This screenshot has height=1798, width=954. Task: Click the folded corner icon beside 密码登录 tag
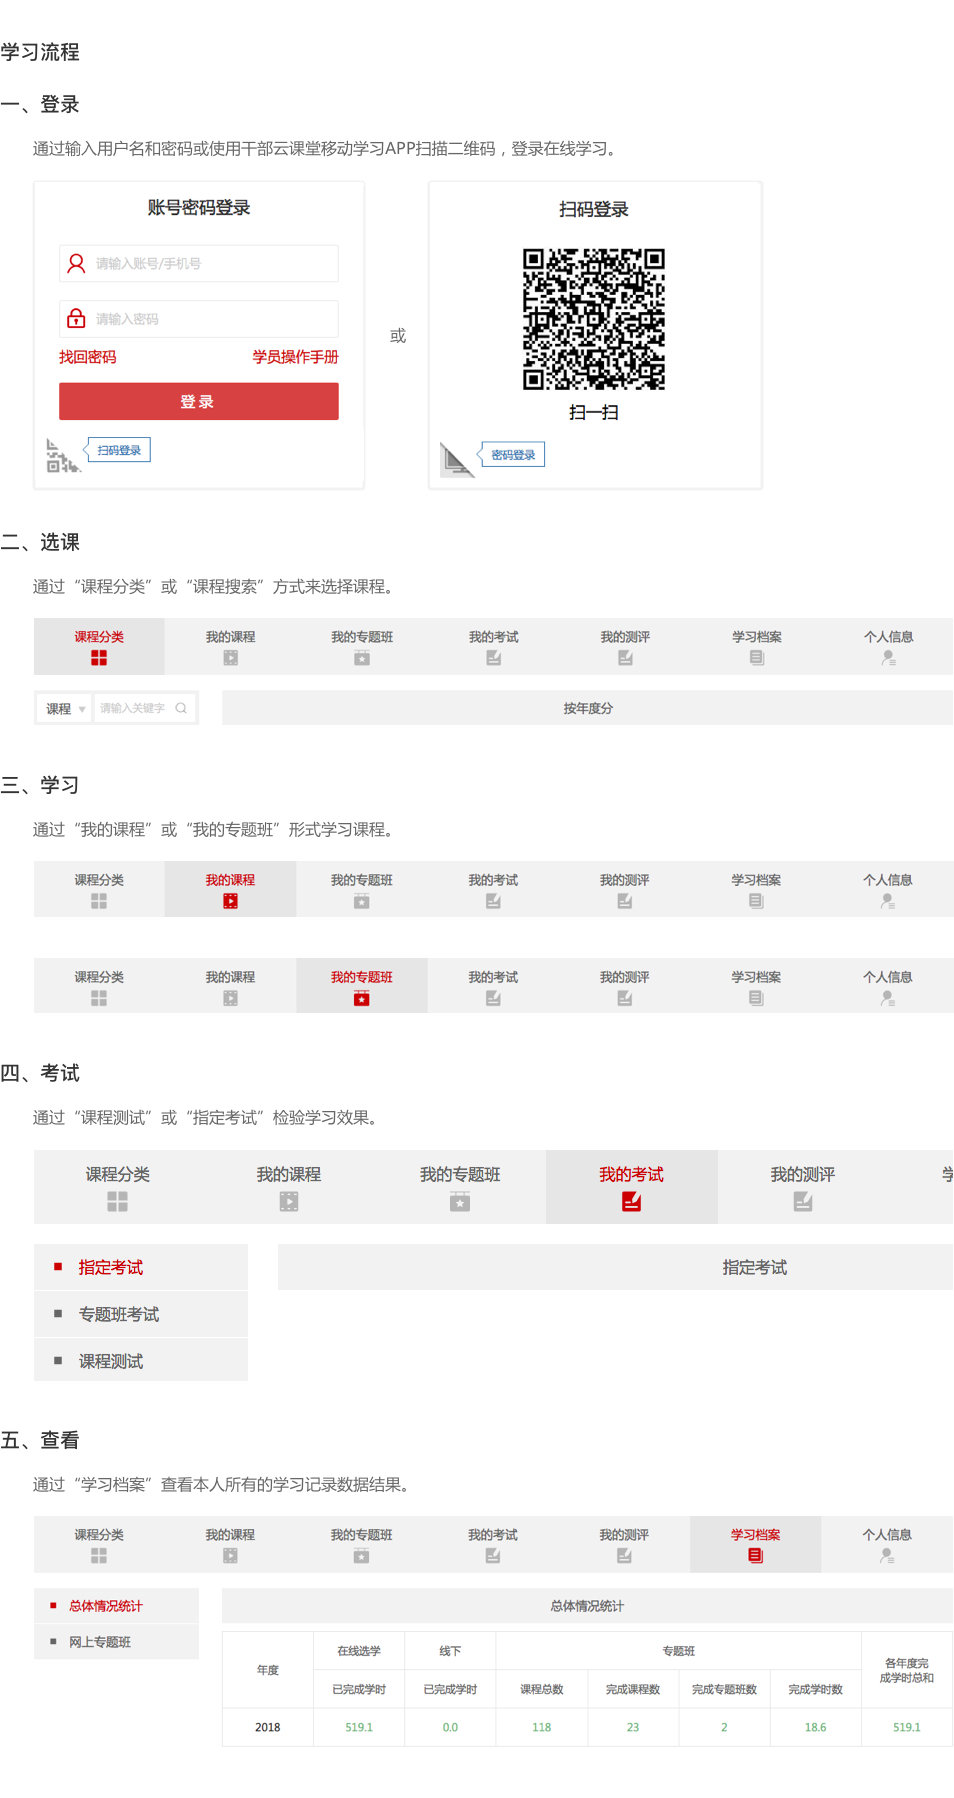[x=457, y=460]
